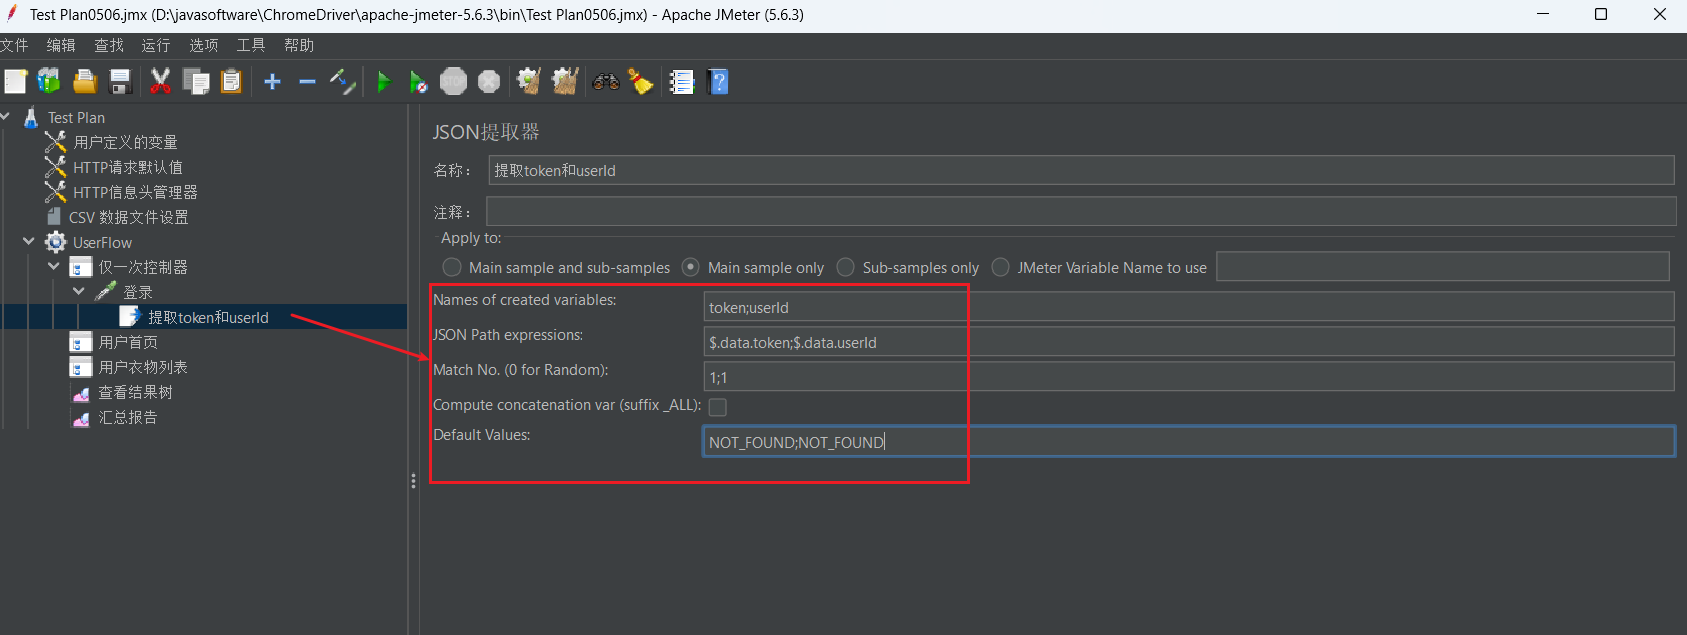Open the 文件 menu
The height and width of the screenshot is (635, 1687).
14,46
